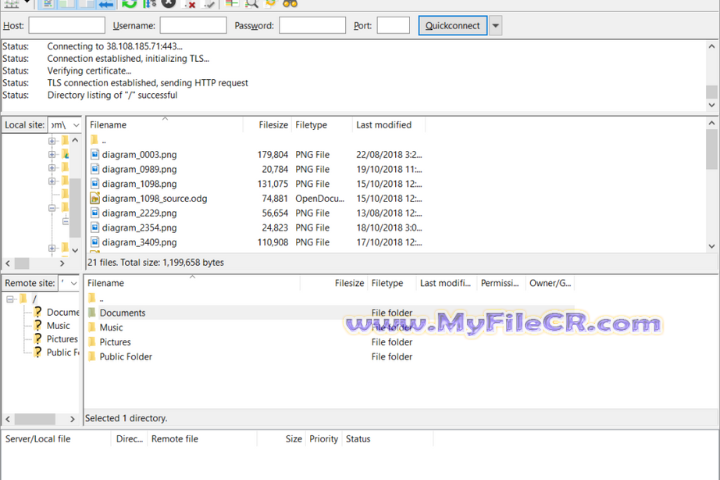
Task: Refresh file lists with green arrows icon
Action: click(129, 3)
